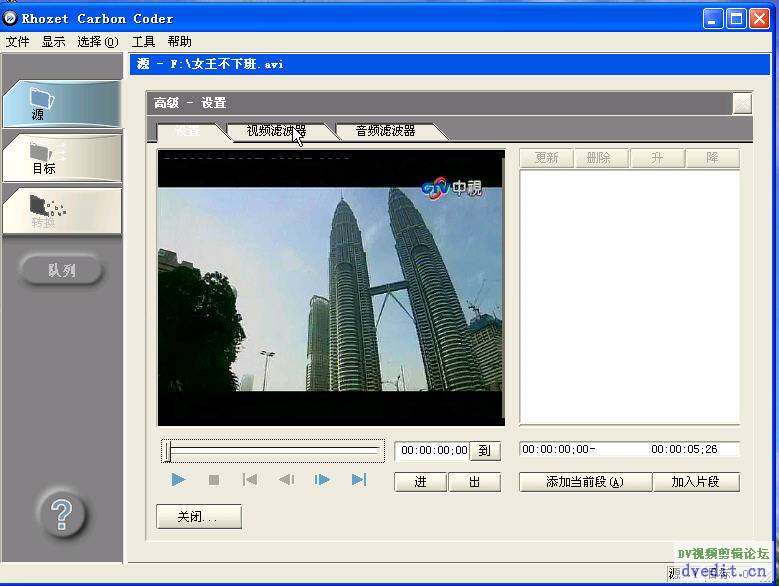779x586 pixels.
Task: Step forward one frame
Action: (322, 480)
